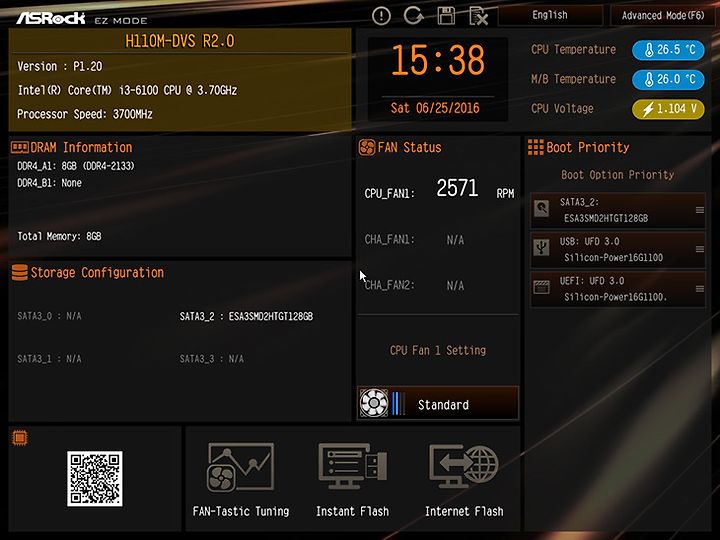Click the Boot Option Priority heading
720x540 pixels.
tap(618, 175)
